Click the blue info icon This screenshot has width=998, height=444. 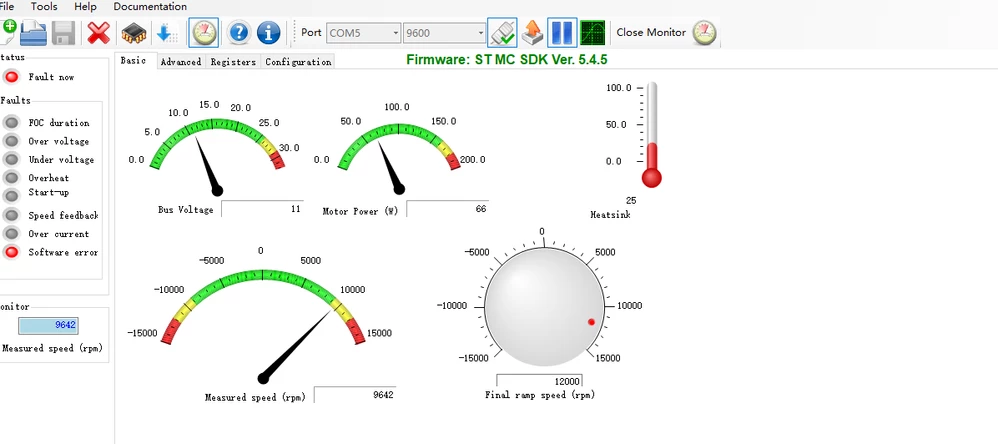(x=269, y=32)
